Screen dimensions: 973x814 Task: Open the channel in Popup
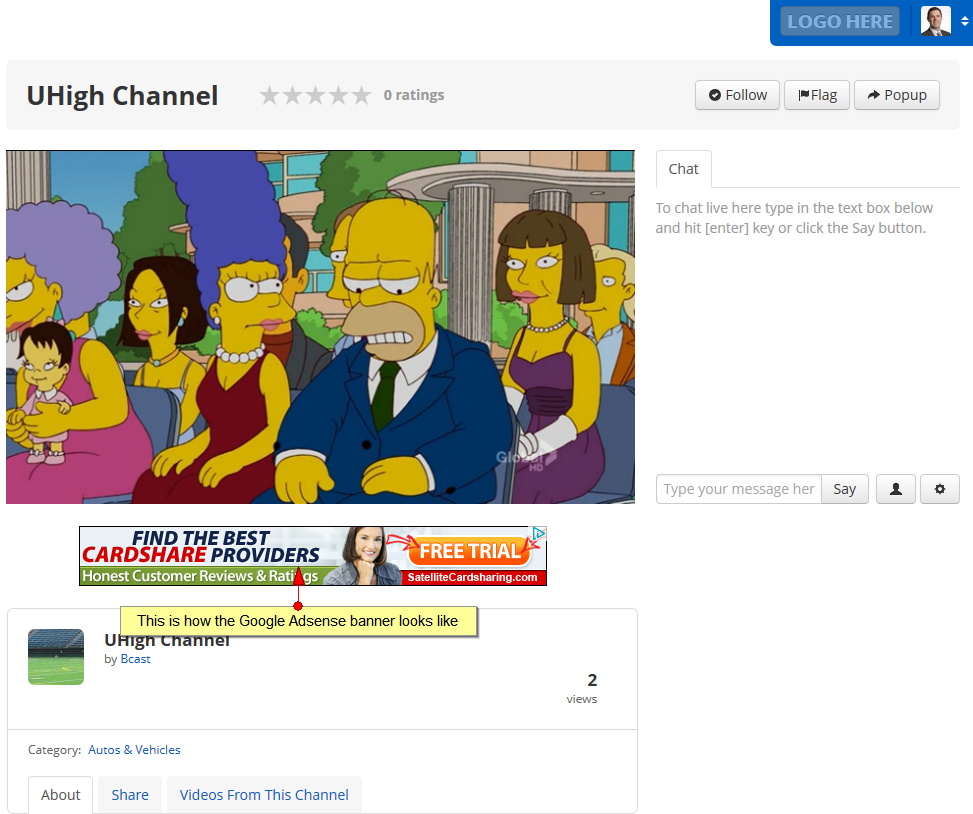[x=897, y=95]
